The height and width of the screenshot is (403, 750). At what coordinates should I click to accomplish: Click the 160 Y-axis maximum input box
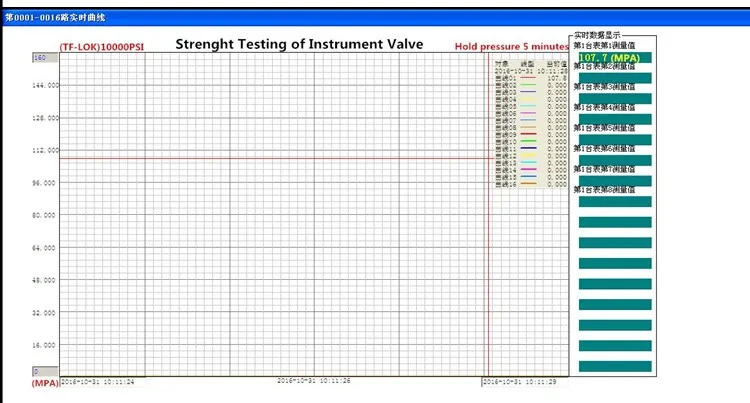[45, 57]
